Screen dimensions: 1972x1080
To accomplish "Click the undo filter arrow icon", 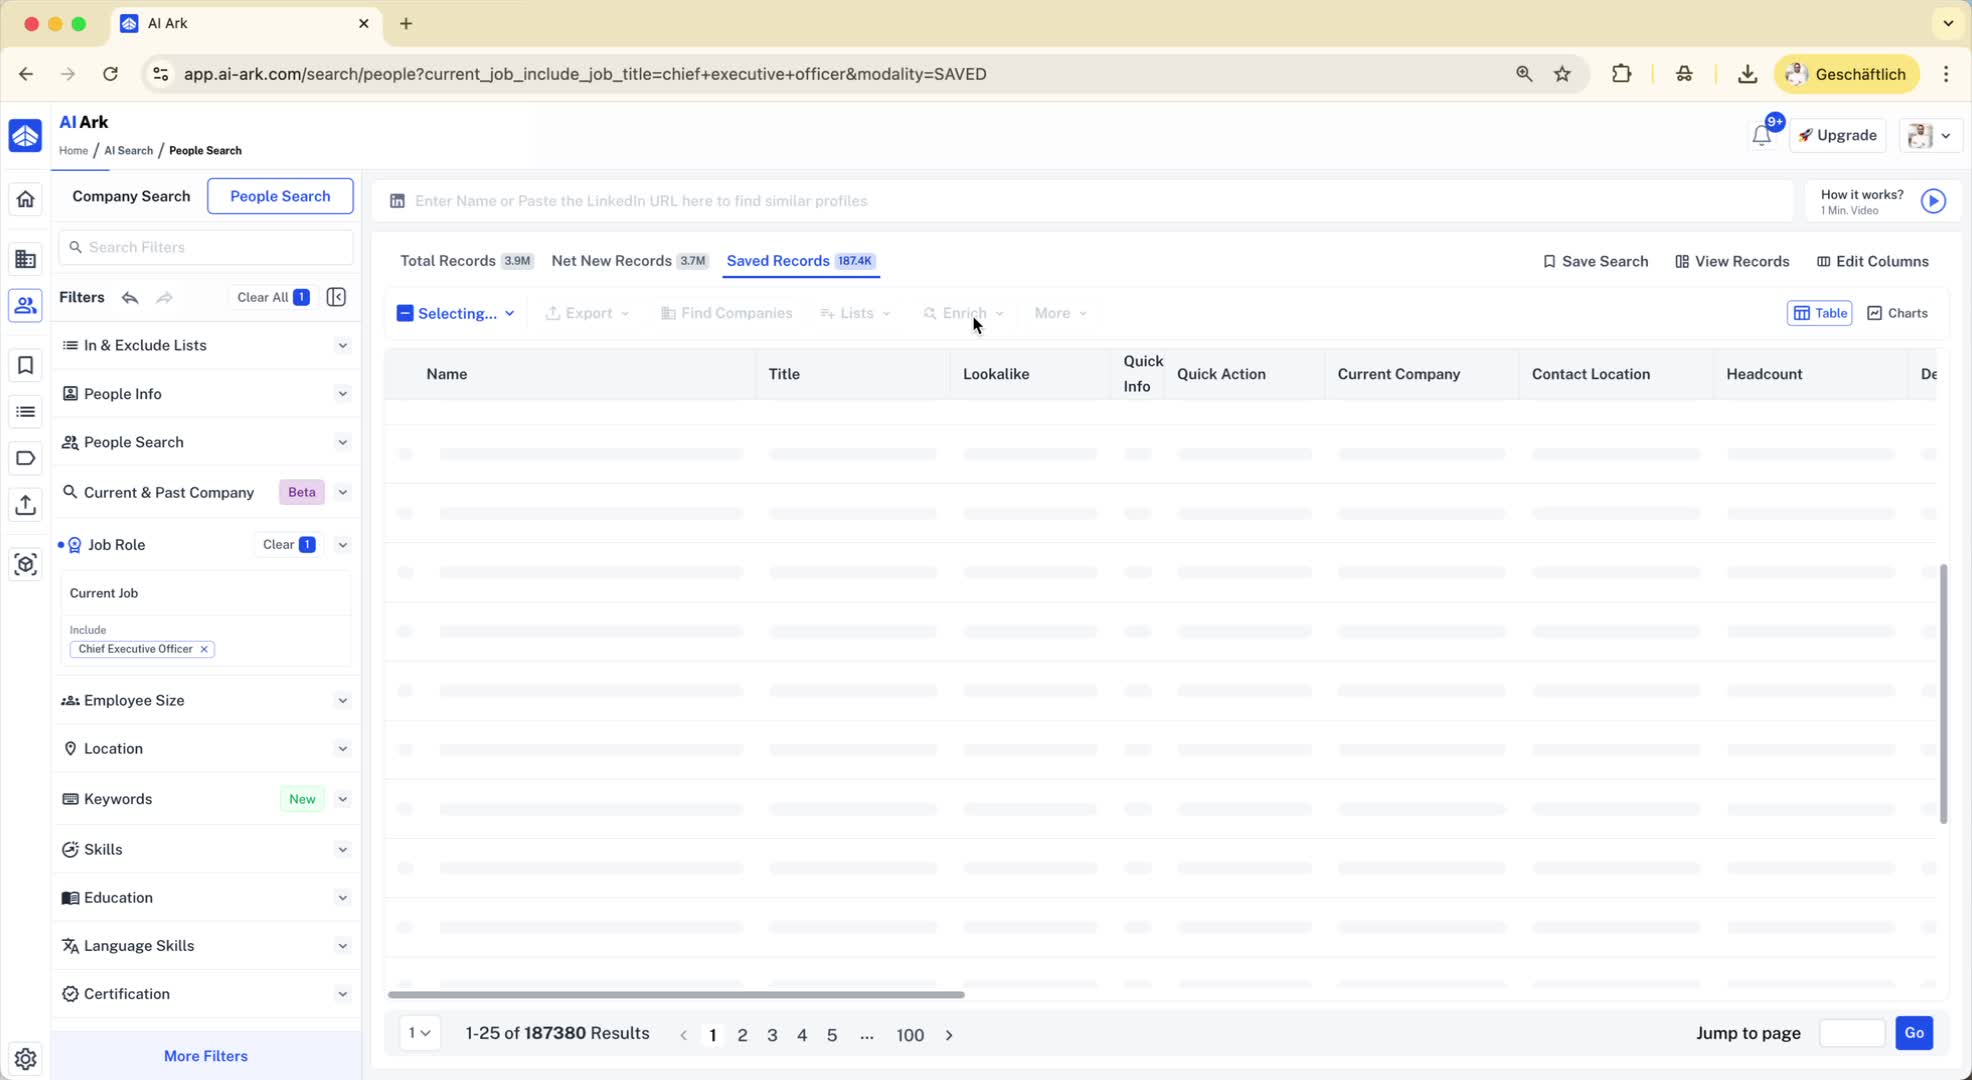I will [130, 297].
